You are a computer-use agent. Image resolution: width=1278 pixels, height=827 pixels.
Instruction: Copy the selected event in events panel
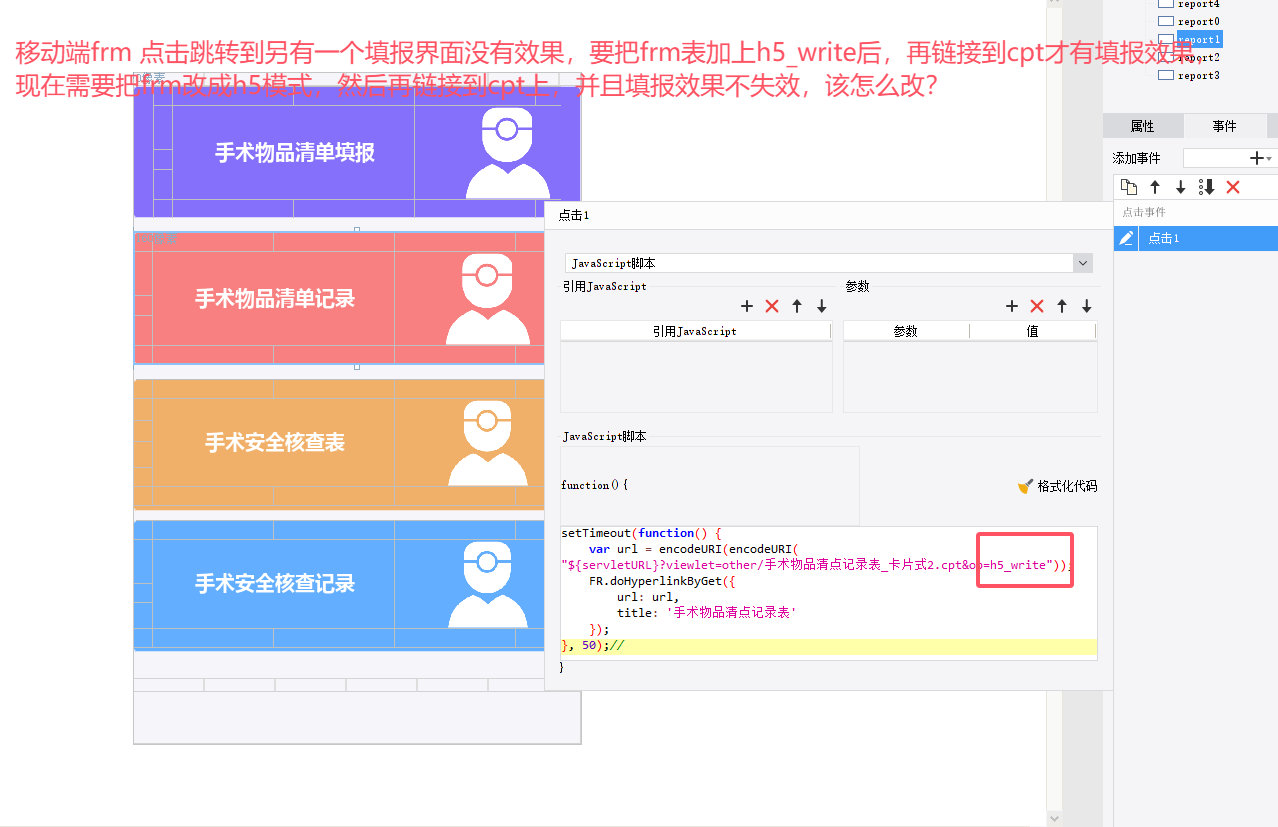pos(1129,187)
